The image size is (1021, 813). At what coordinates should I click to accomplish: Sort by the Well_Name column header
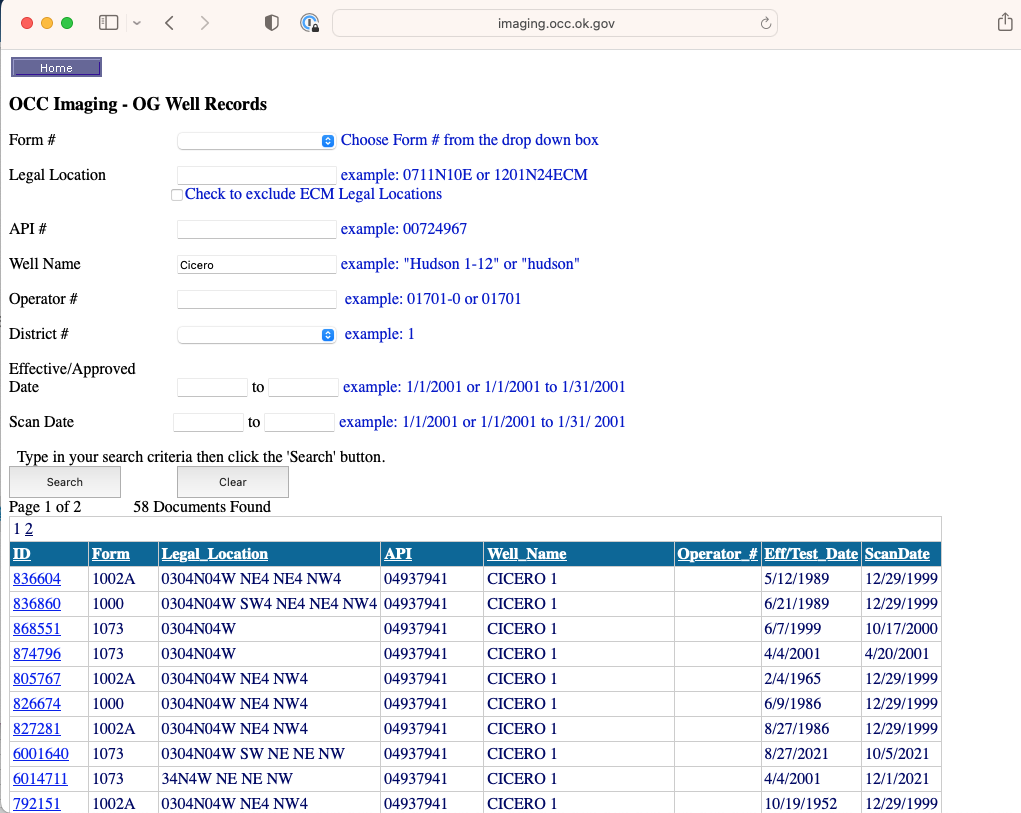527,554
